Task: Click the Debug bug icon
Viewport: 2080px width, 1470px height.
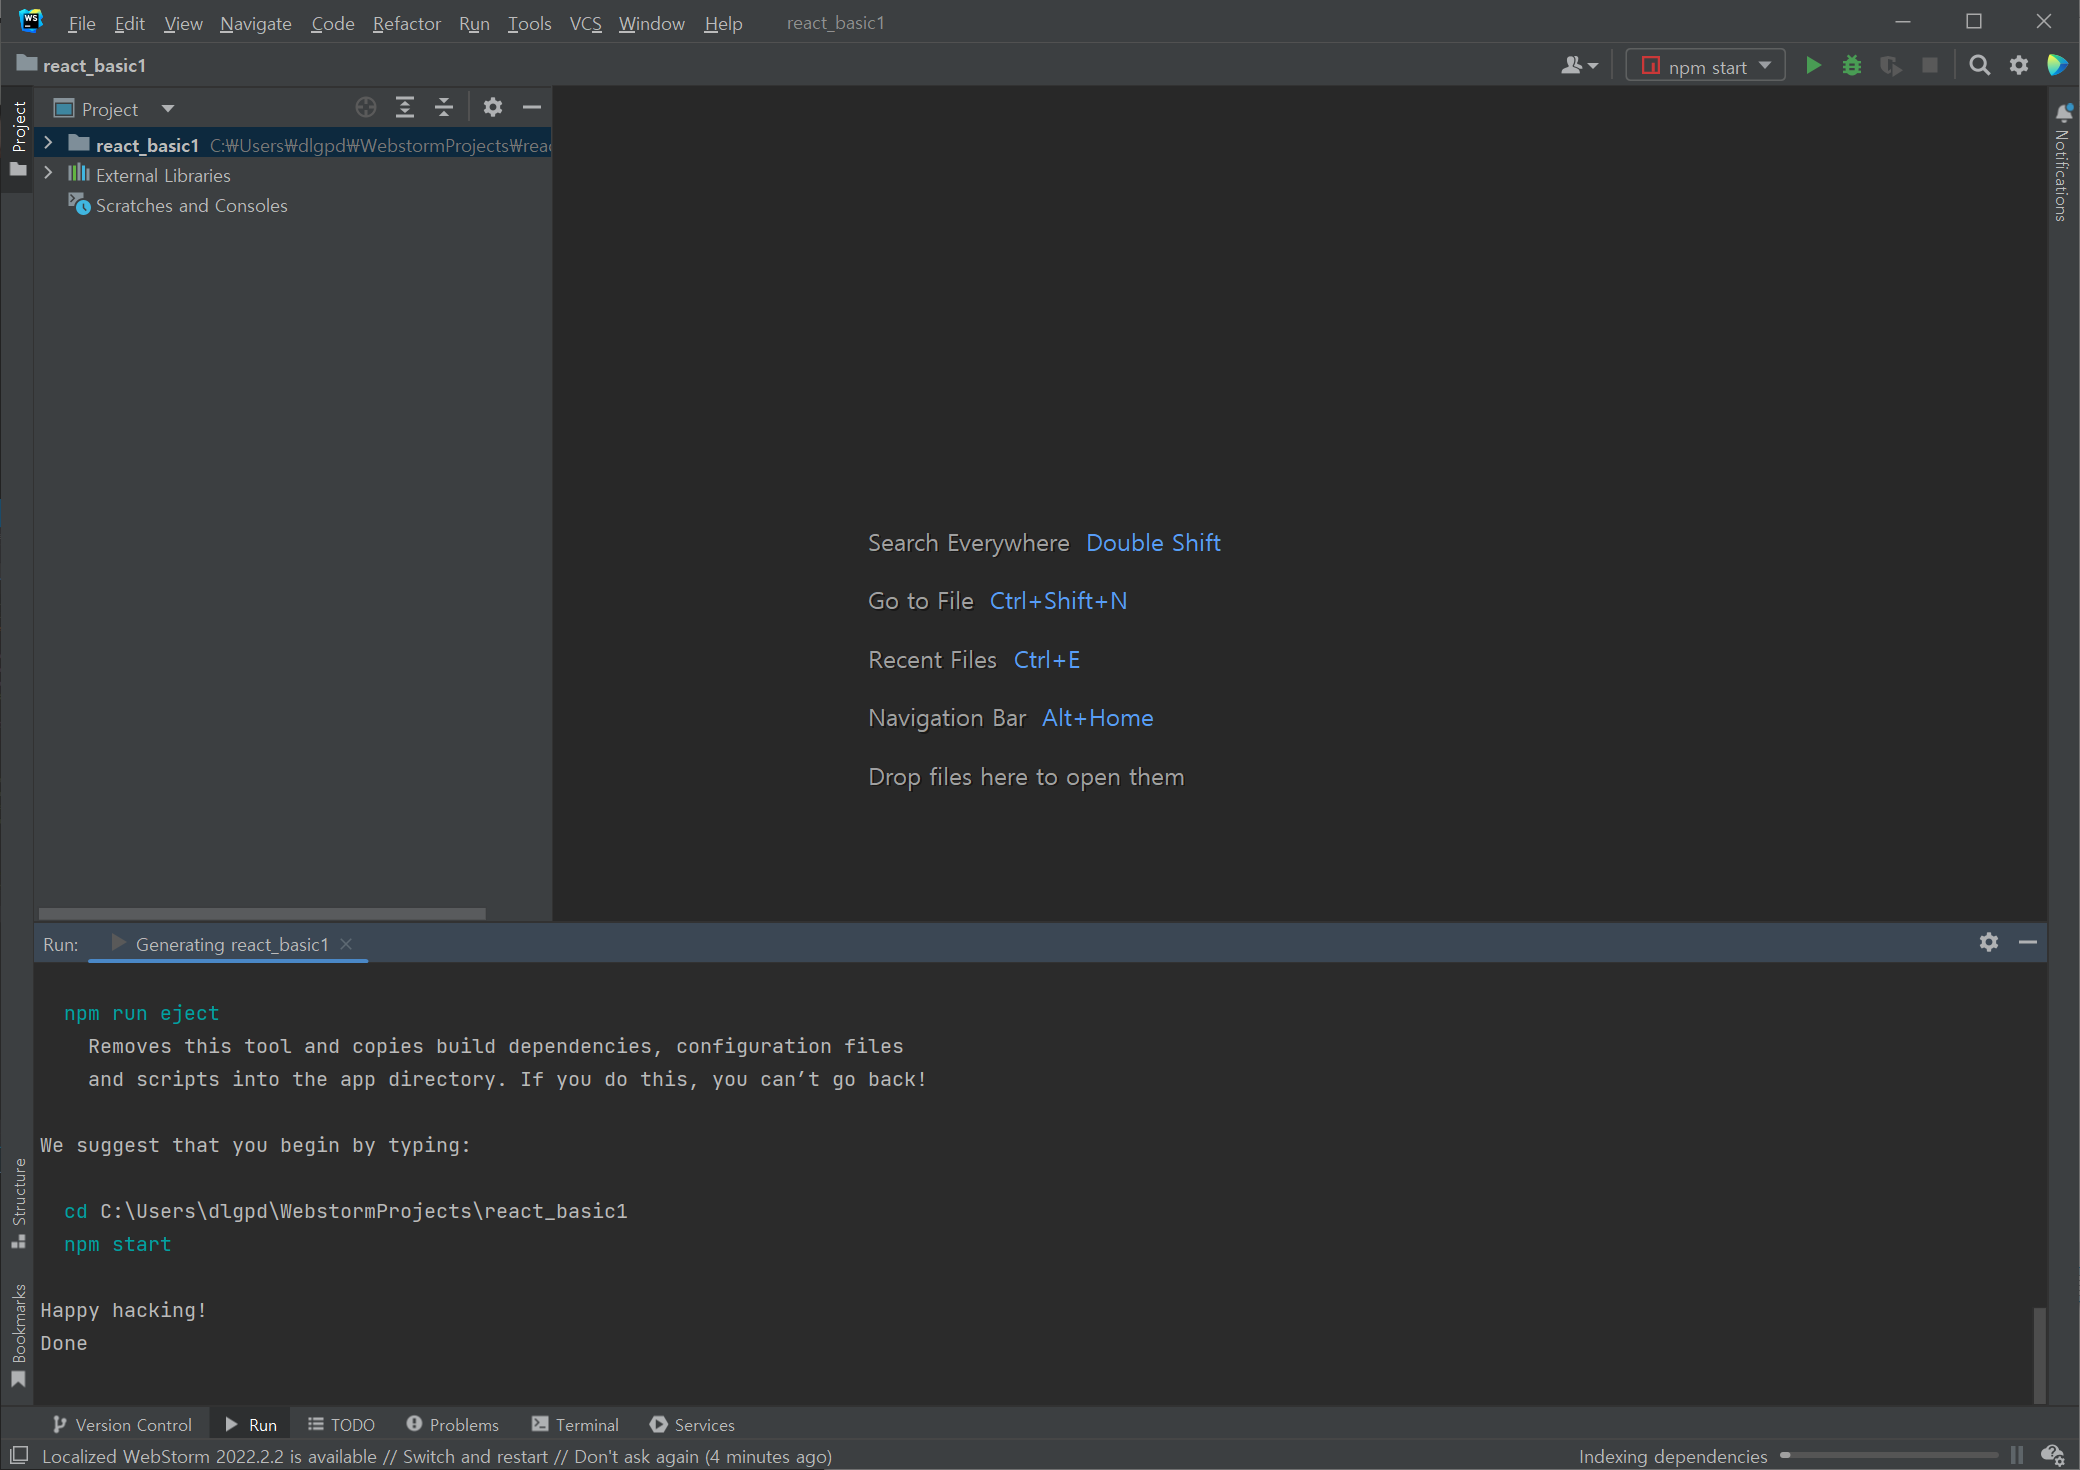Action: pyautogui.click(x=1852, y=66)
